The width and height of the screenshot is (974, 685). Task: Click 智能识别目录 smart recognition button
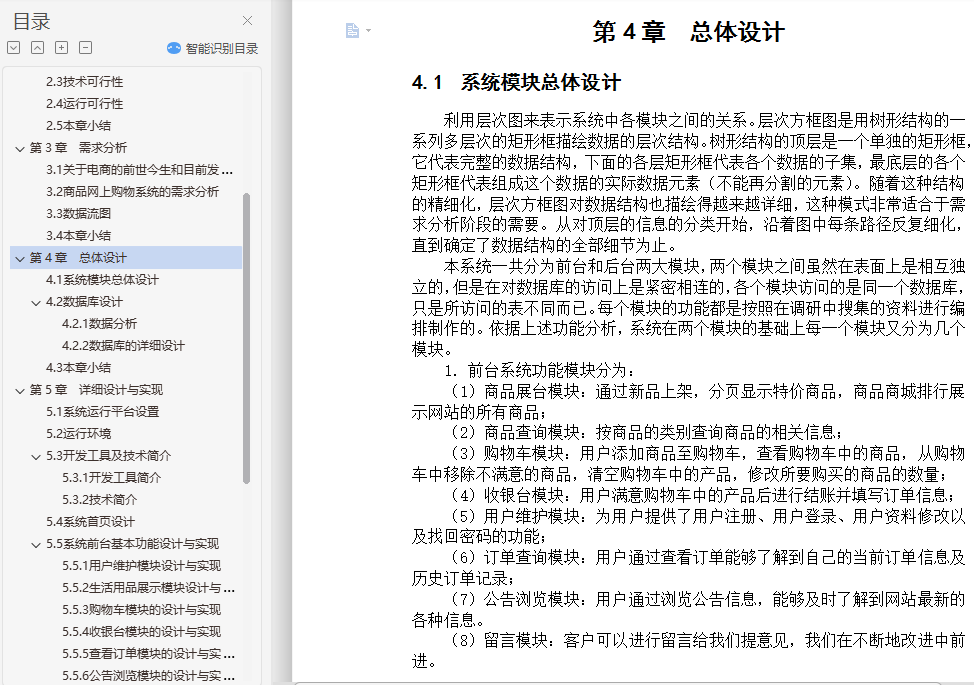[x=212, y=48]
